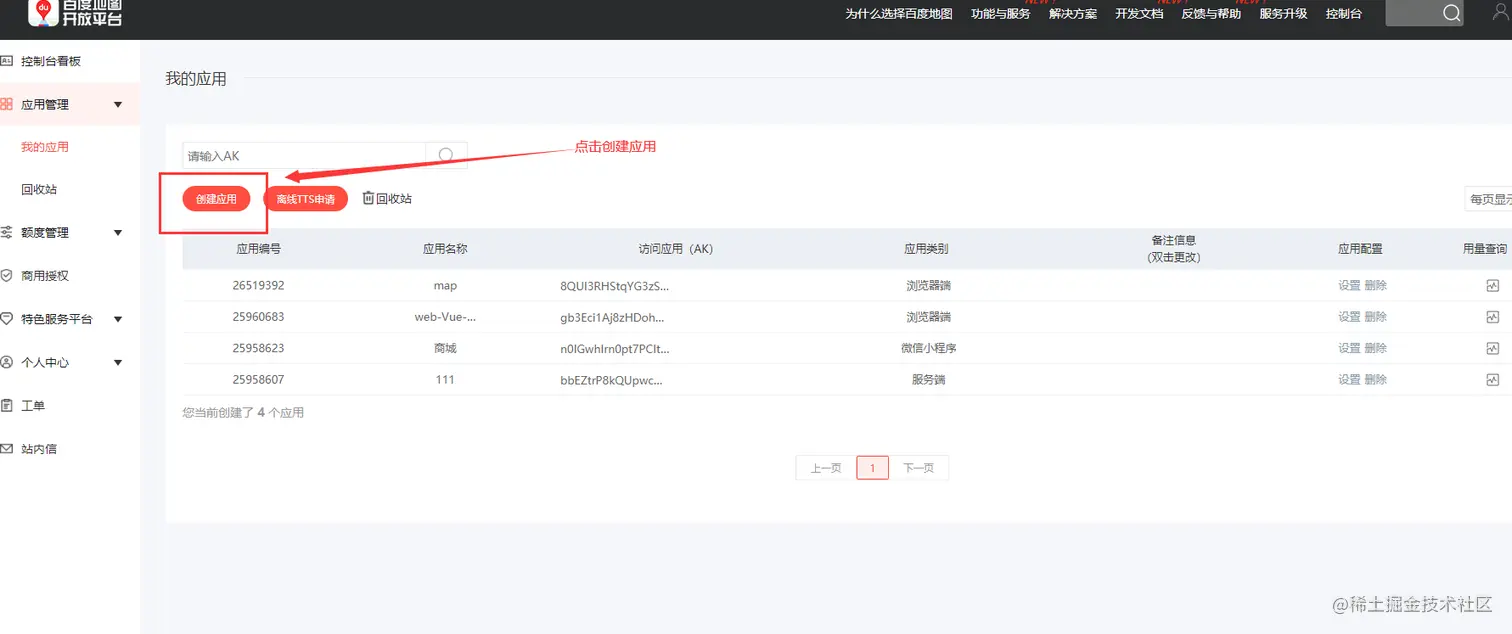The height and width of the screenshot is (634, 1512).
Task: Expand the 特色服务平台 arrow in sidebar
Action: (x=118, y=320)
